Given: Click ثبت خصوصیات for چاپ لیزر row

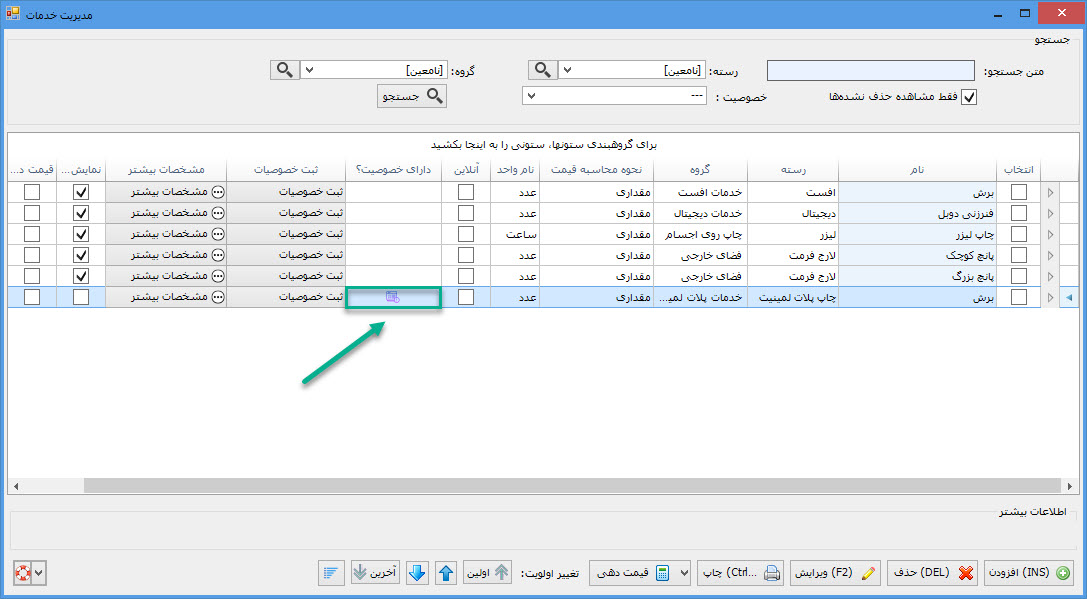Looking at the screenshot, I should 286,234.
